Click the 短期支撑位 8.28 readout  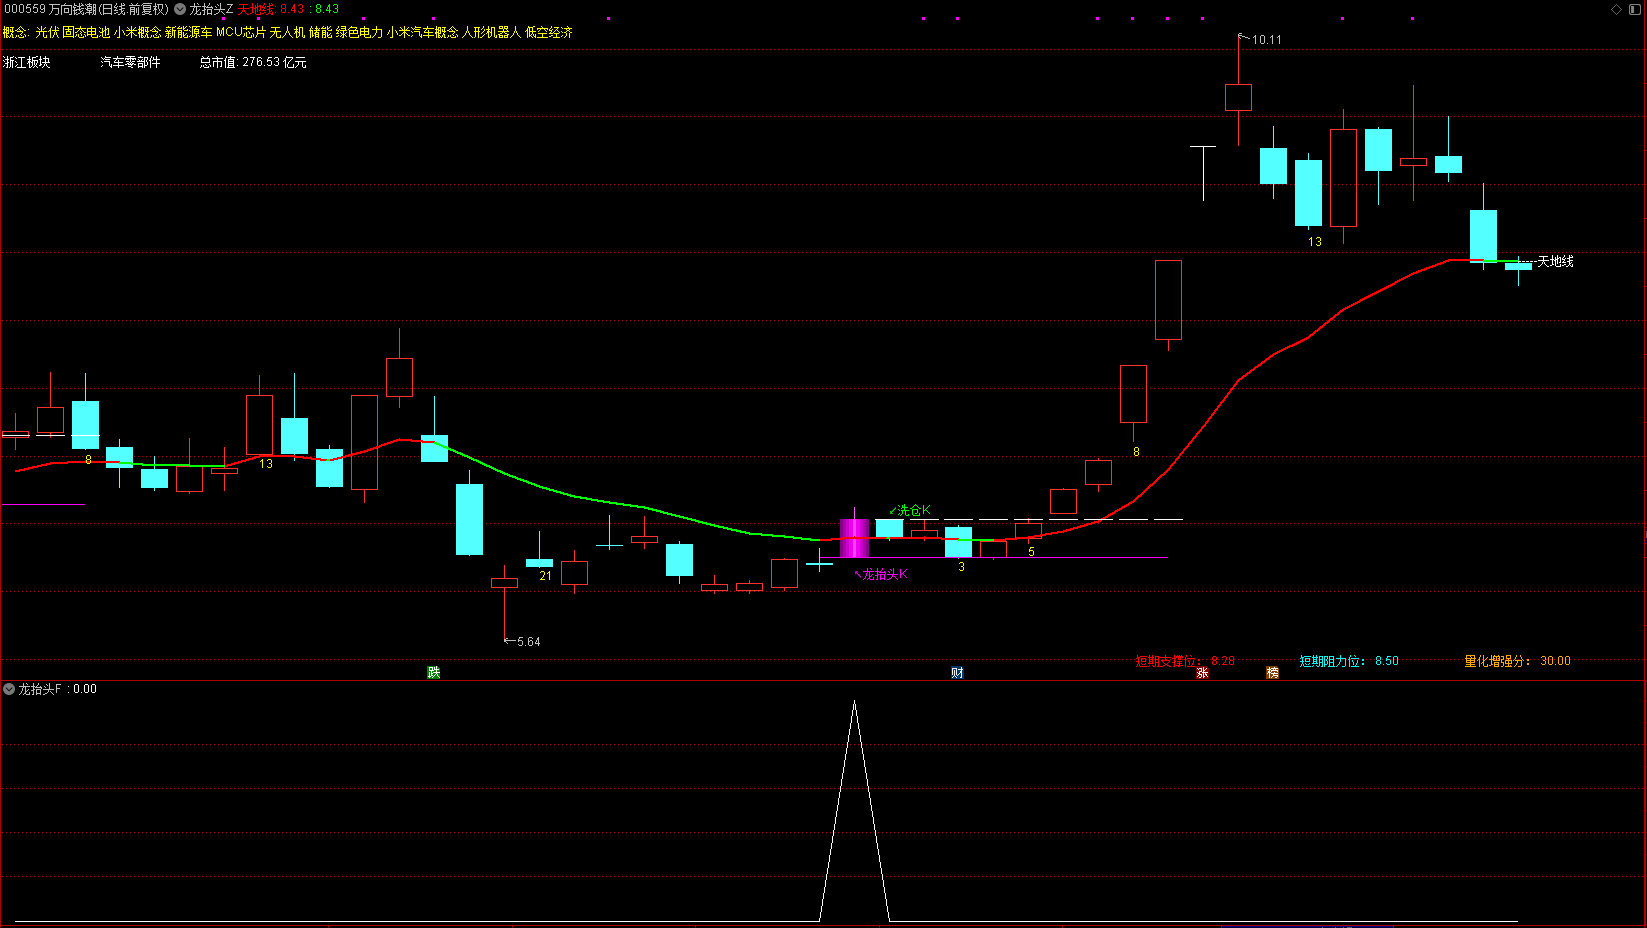[1185, 661]
